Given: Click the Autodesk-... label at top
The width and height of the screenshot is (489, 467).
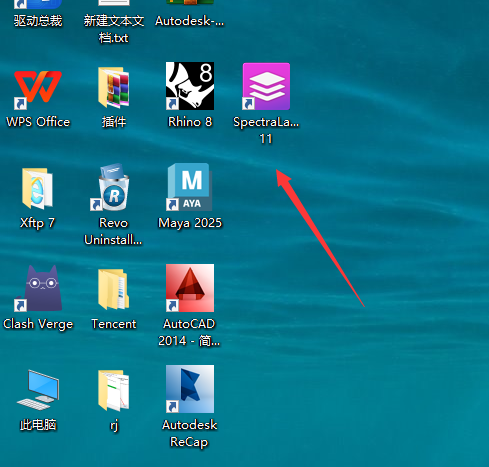Looking at the screenshot, I should (190, 21).
